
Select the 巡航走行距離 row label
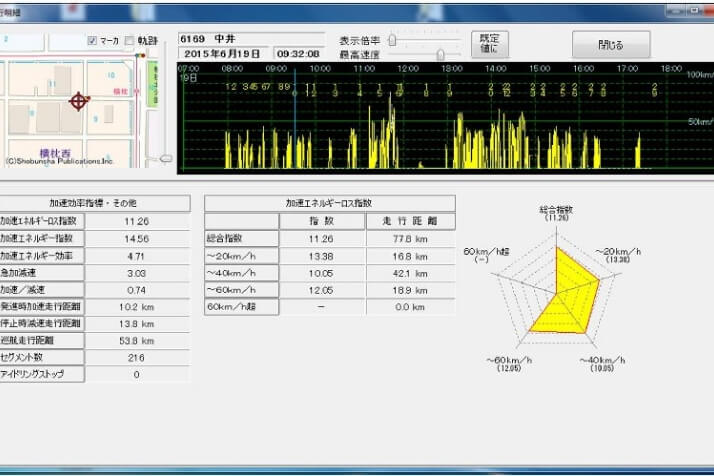(x=41, y=340)
